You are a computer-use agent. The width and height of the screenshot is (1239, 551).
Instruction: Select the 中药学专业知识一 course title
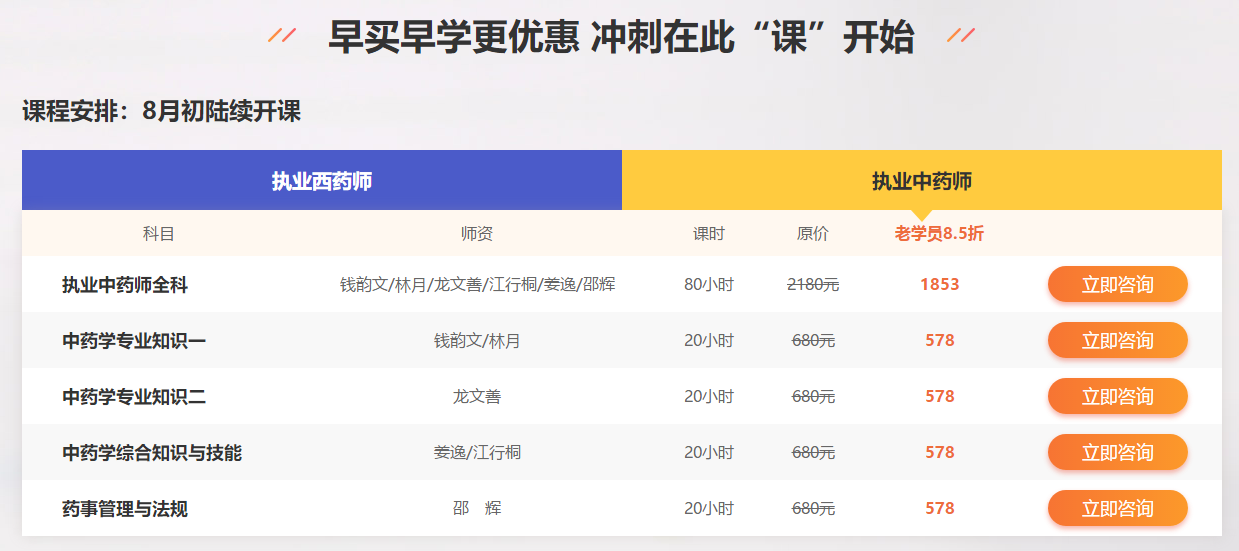click(134, 341)
